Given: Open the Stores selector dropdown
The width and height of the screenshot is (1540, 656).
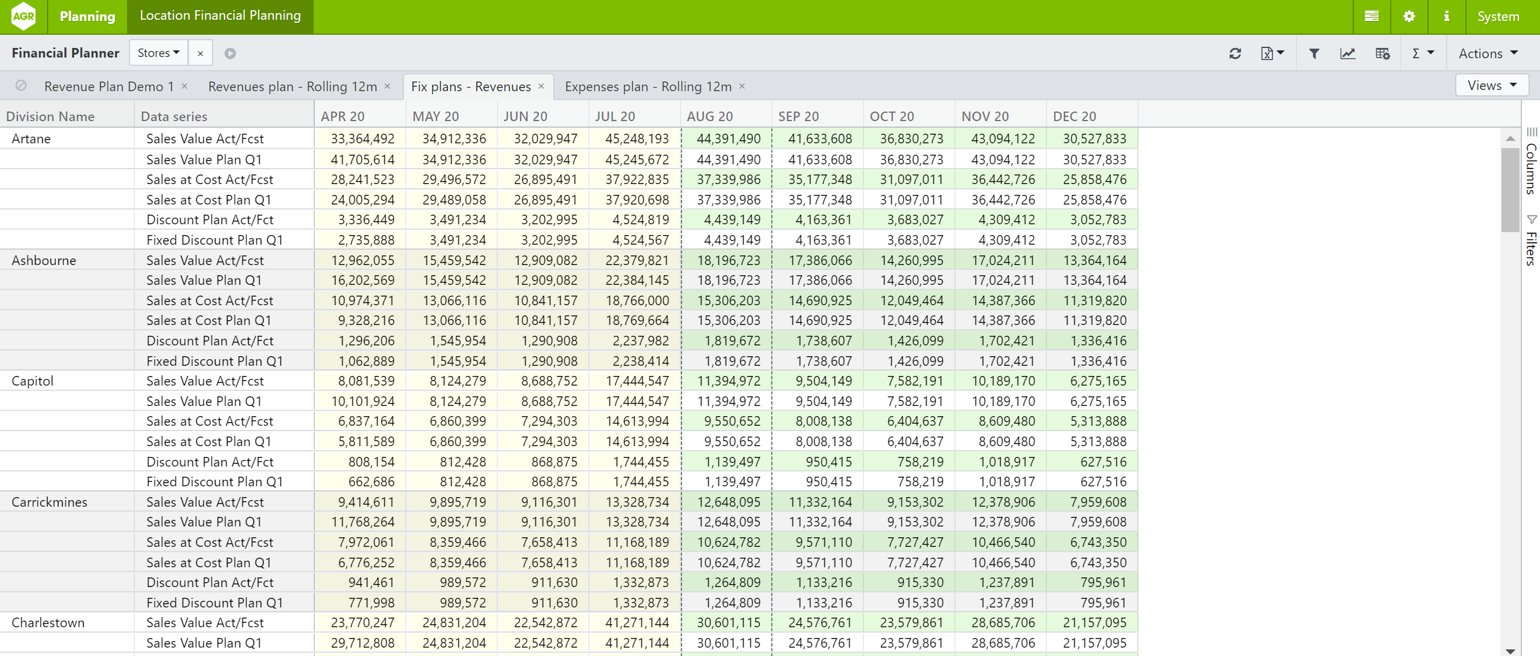Looking at the screenshot, I should [159, 53].
